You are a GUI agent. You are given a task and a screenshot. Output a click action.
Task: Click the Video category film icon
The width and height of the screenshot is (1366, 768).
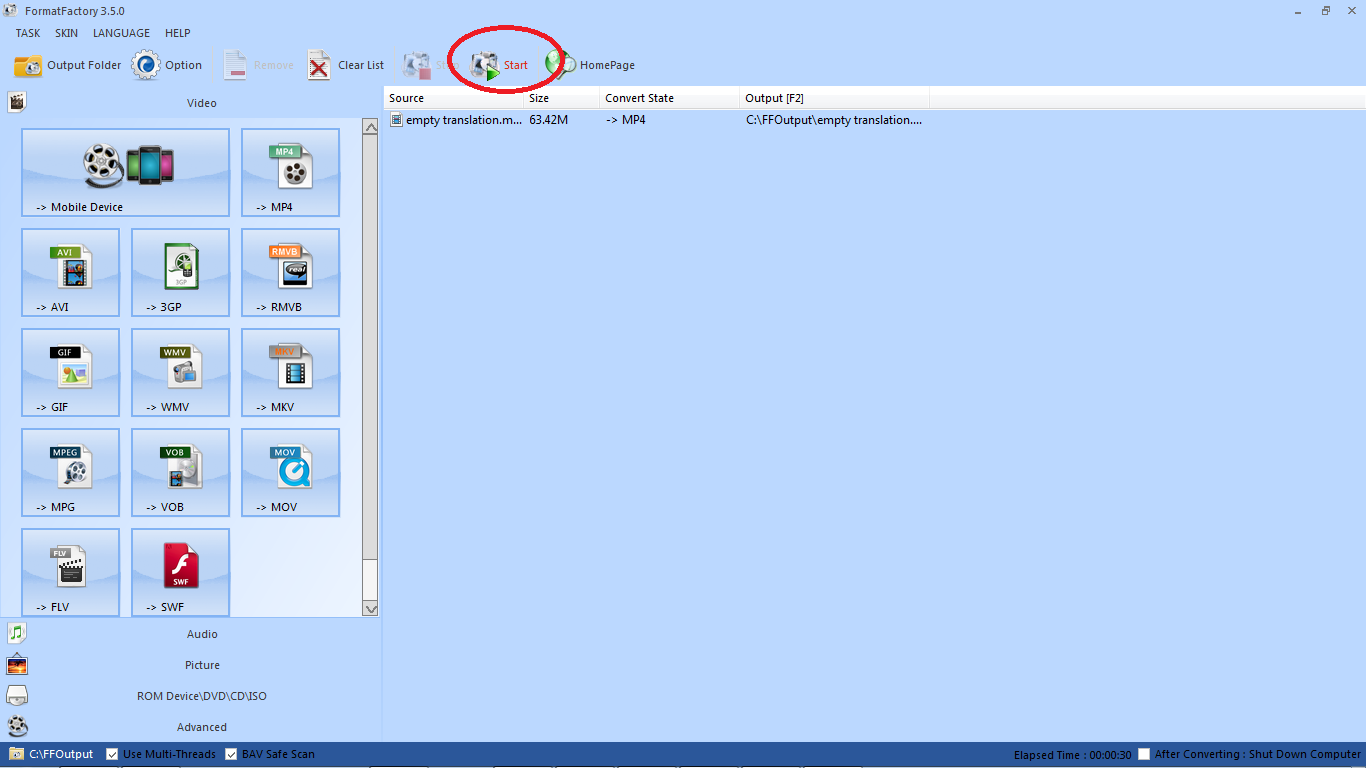coord(17,102)
